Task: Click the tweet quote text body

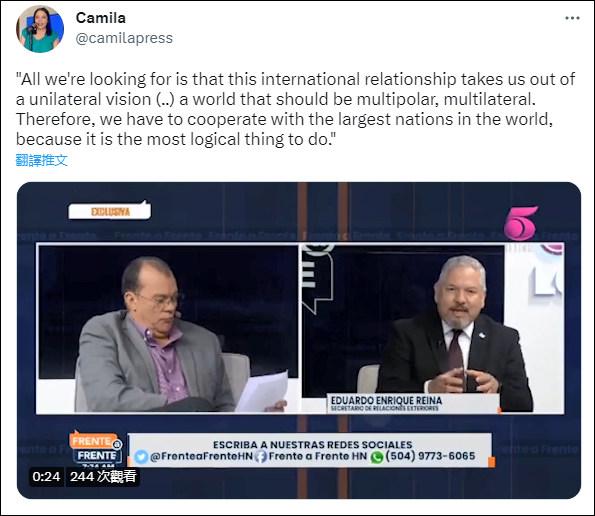Action: point(296,109)
